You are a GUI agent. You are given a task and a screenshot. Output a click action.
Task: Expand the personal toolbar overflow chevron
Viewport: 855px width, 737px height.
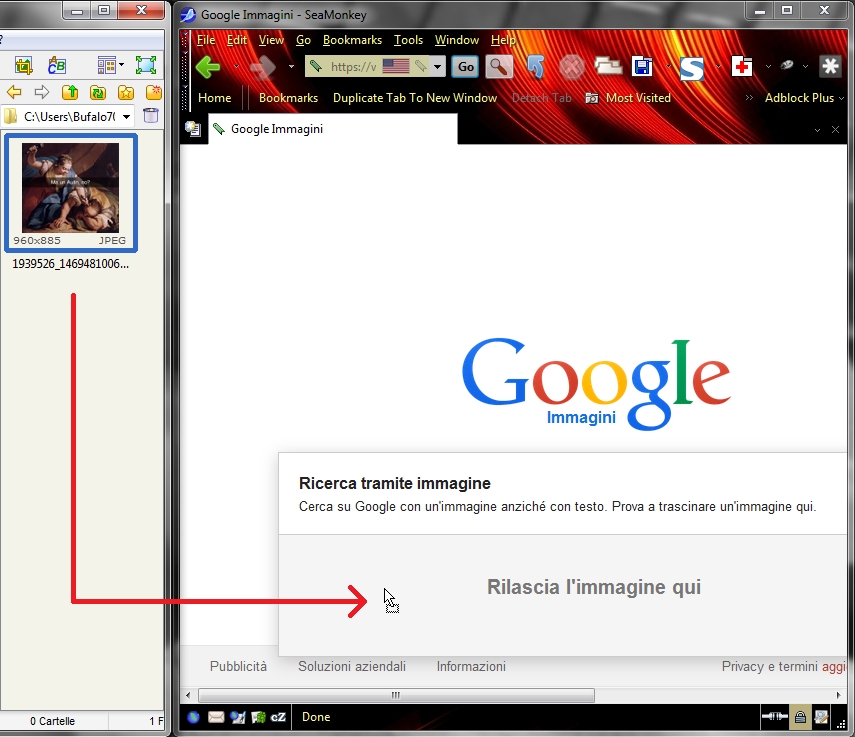click(x=749, y=98)
